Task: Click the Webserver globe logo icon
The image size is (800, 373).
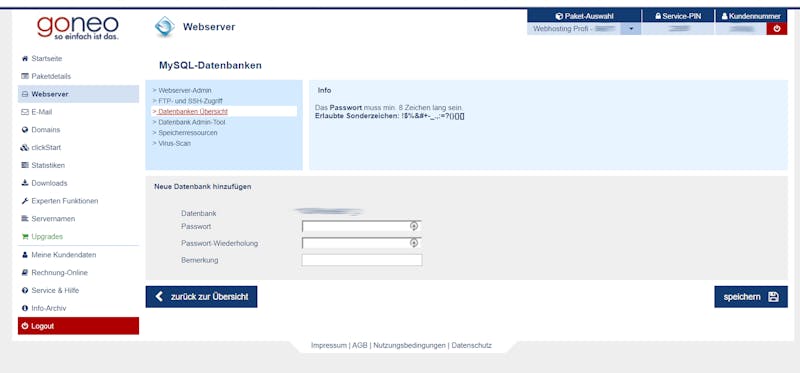Action: pos(165,27)
